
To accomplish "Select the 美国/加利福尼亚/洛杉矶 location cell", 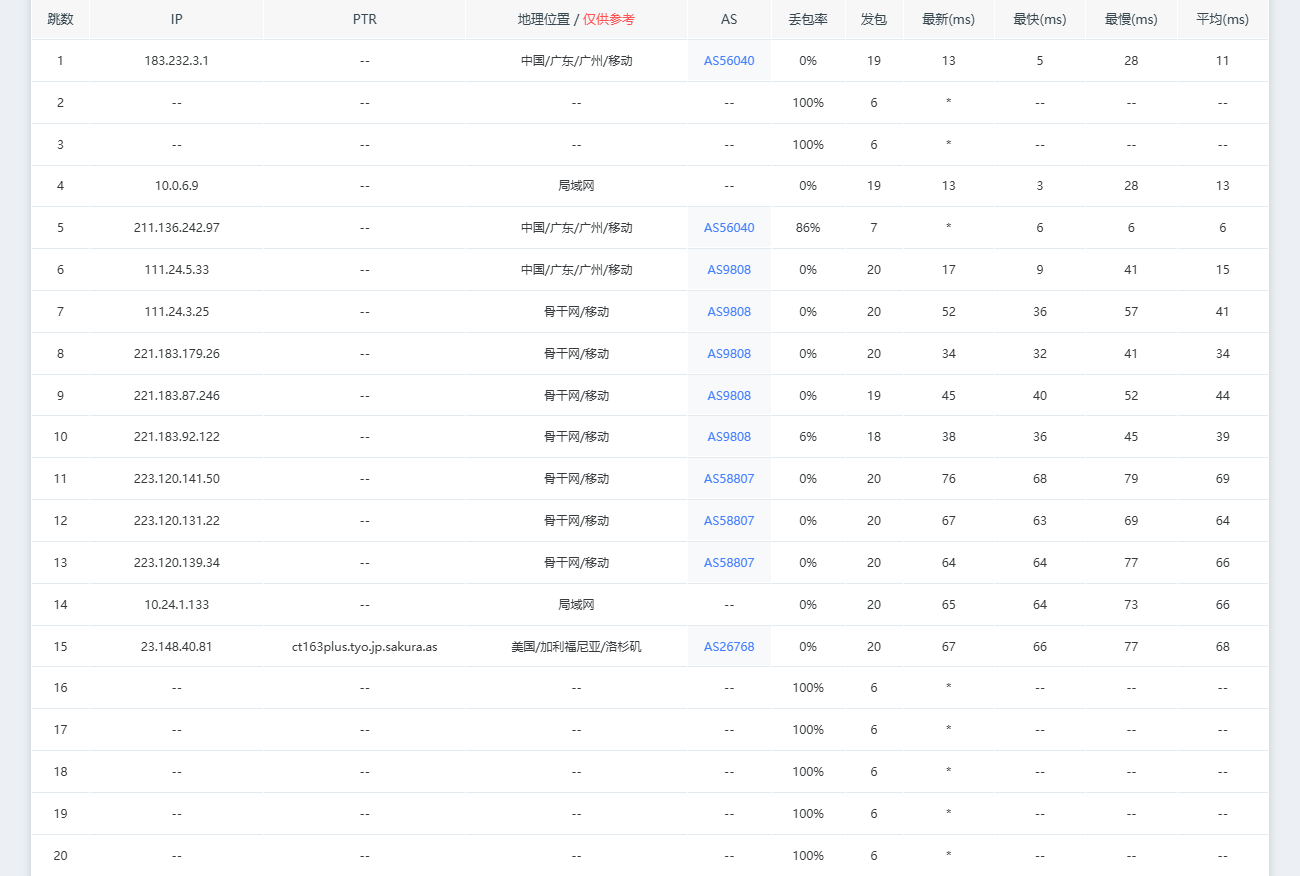I will (x=576, y=647).
